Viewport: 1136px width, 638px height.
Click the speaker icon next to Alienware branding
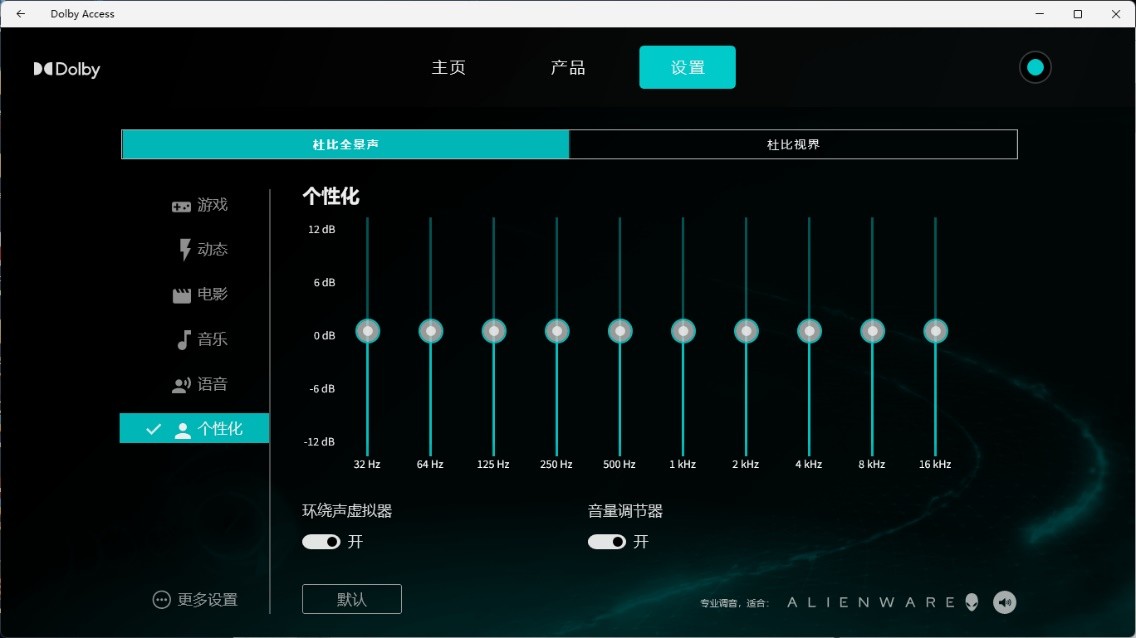click(x=1004, y=601)
